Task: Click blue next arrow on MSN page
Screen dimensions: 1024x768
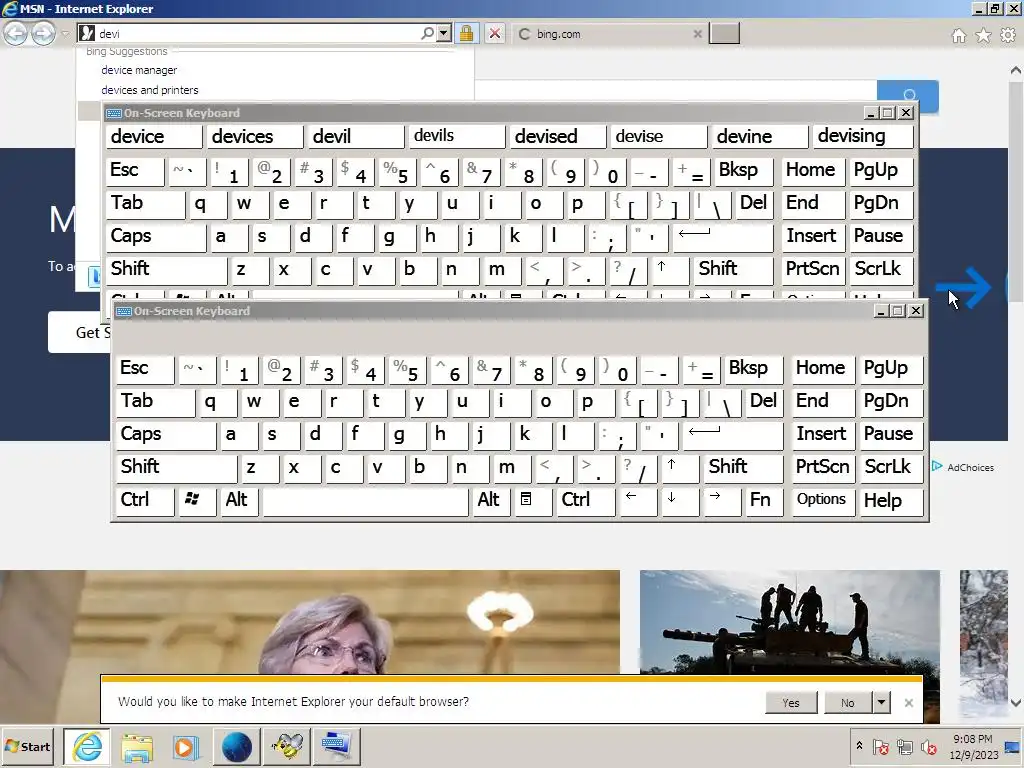Action: tap(964, 287)
